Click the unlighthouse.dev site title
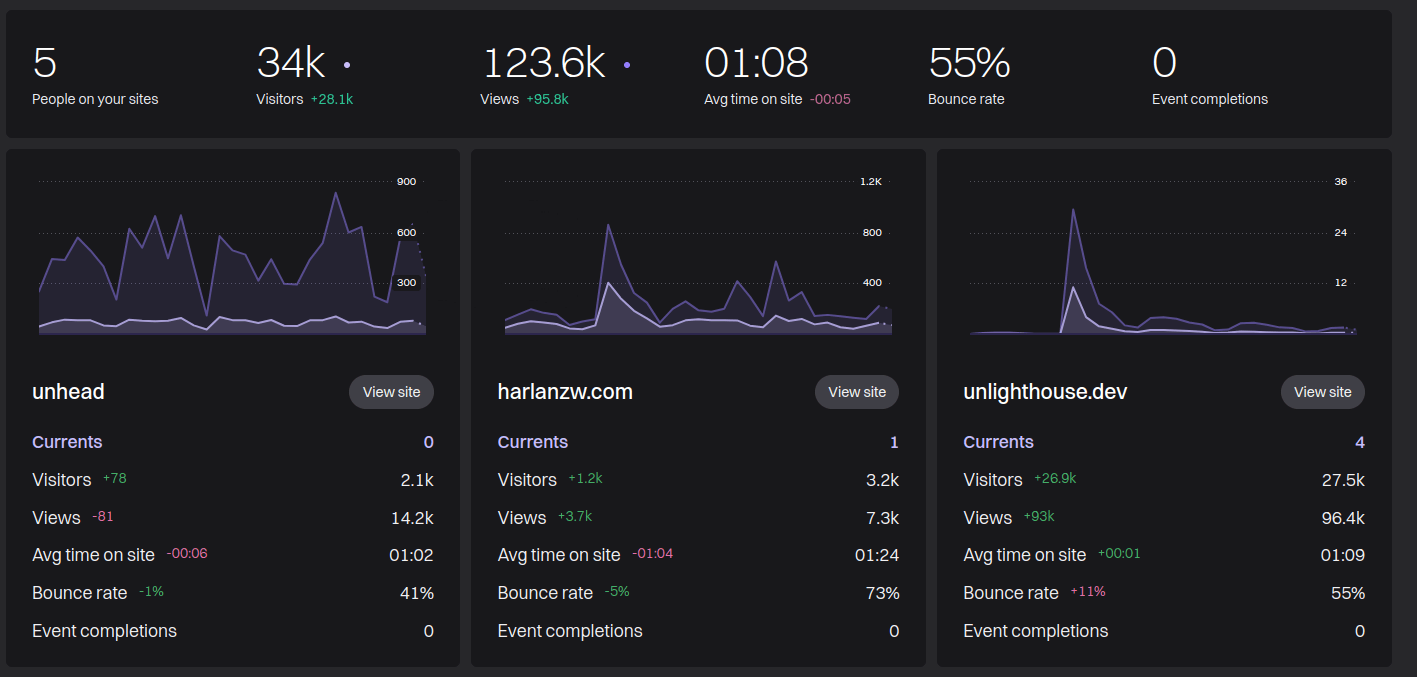Image resolution: width=1417 pixels, height=677 pixels. (1045, 392)
